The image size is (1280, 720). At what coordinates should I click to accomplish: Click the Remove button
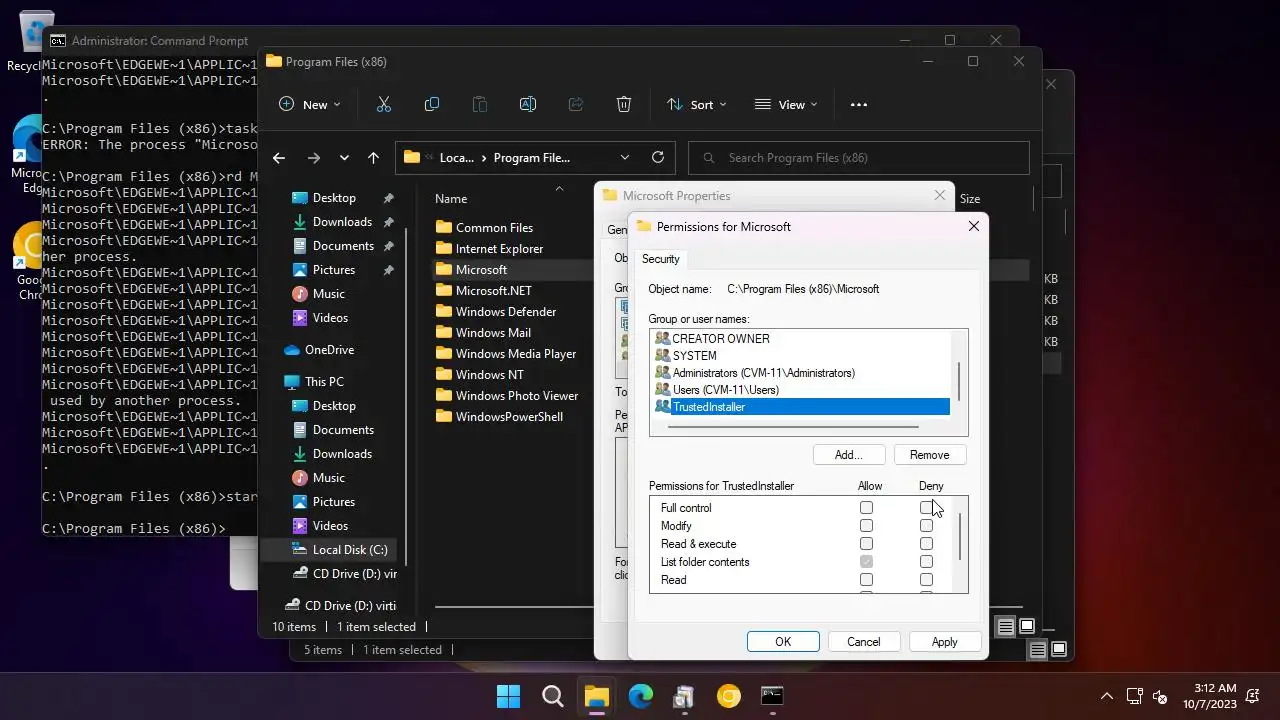[929, 455]
